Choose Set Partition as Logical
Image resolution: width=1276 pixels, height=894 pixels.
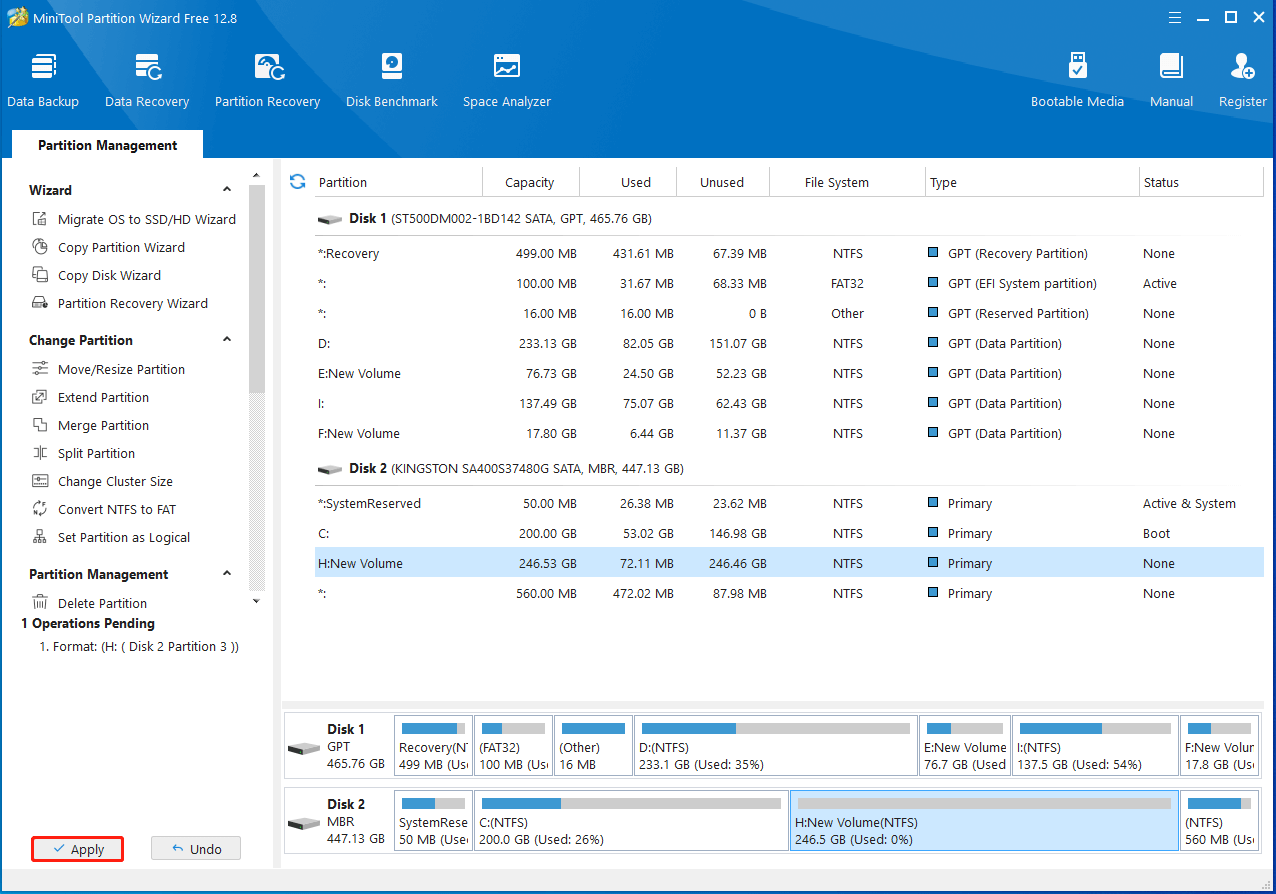pyautogui.click(x=111, y=537)
